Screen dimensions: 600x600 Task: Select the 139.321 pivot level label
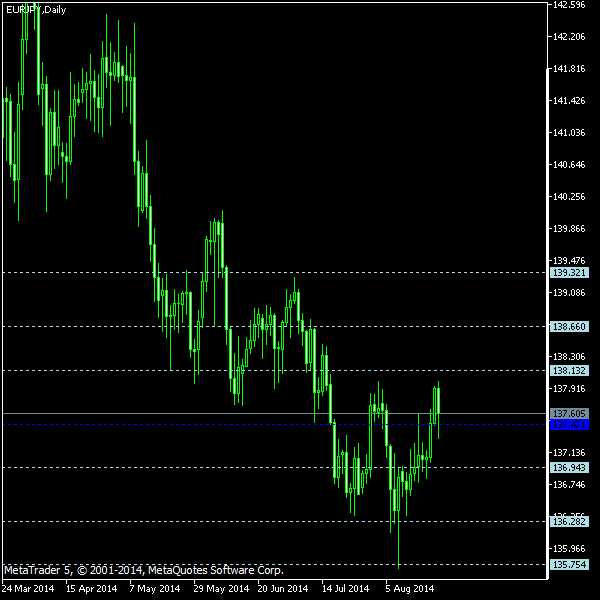click(x=569, y=273)
